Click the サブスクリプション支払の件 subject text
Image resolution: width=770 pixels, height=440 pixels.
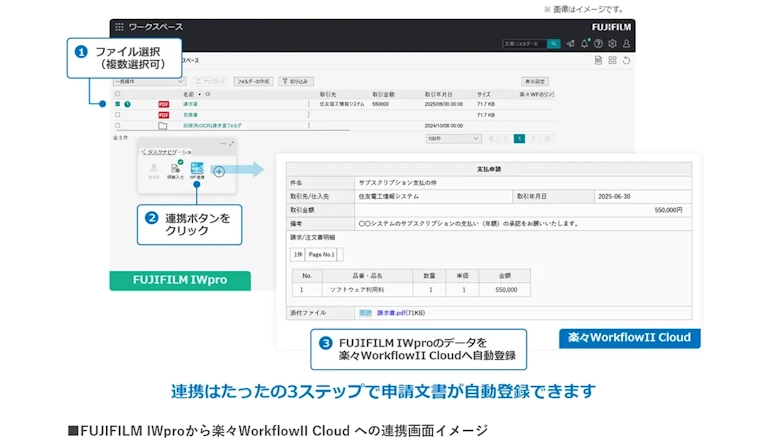click(x=398, y=183)
